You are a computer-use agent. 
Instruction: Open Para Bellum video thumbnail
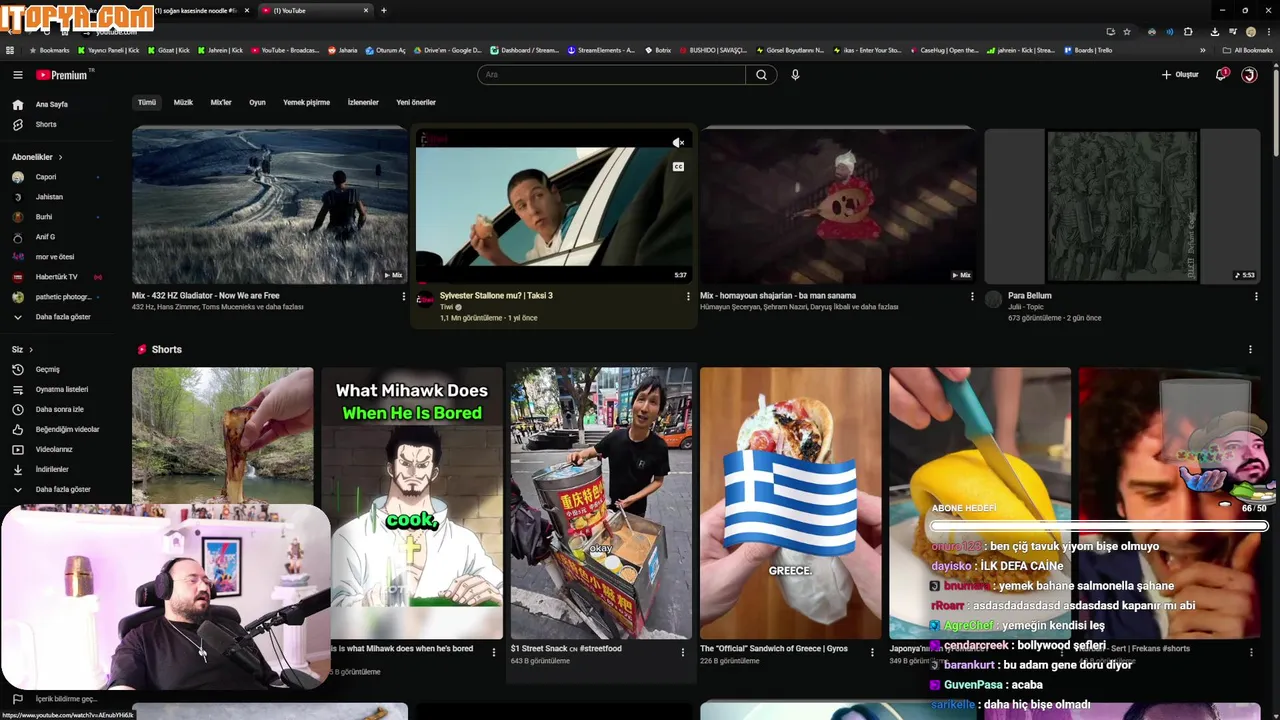1122,205
